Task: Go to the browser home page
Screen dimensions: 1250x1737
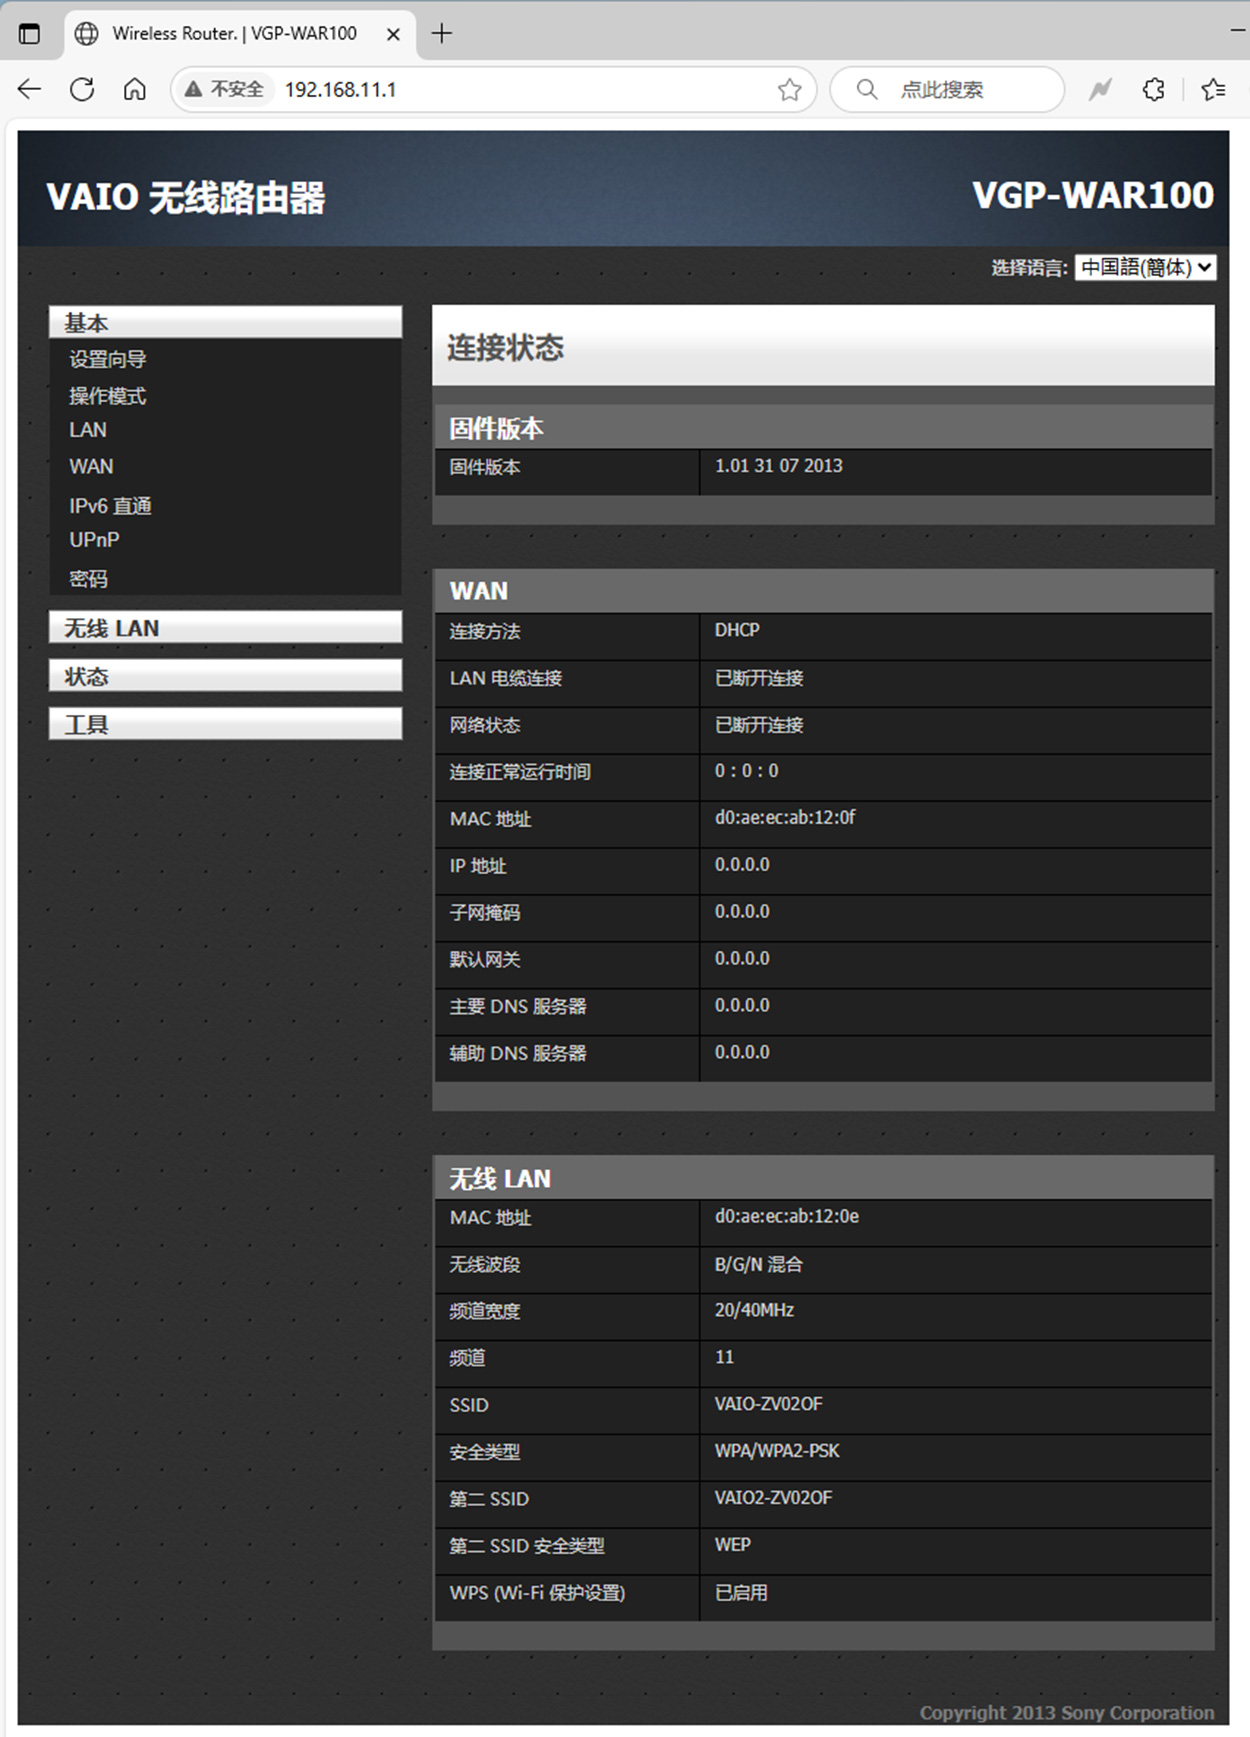Action: [x=134, y=89]
